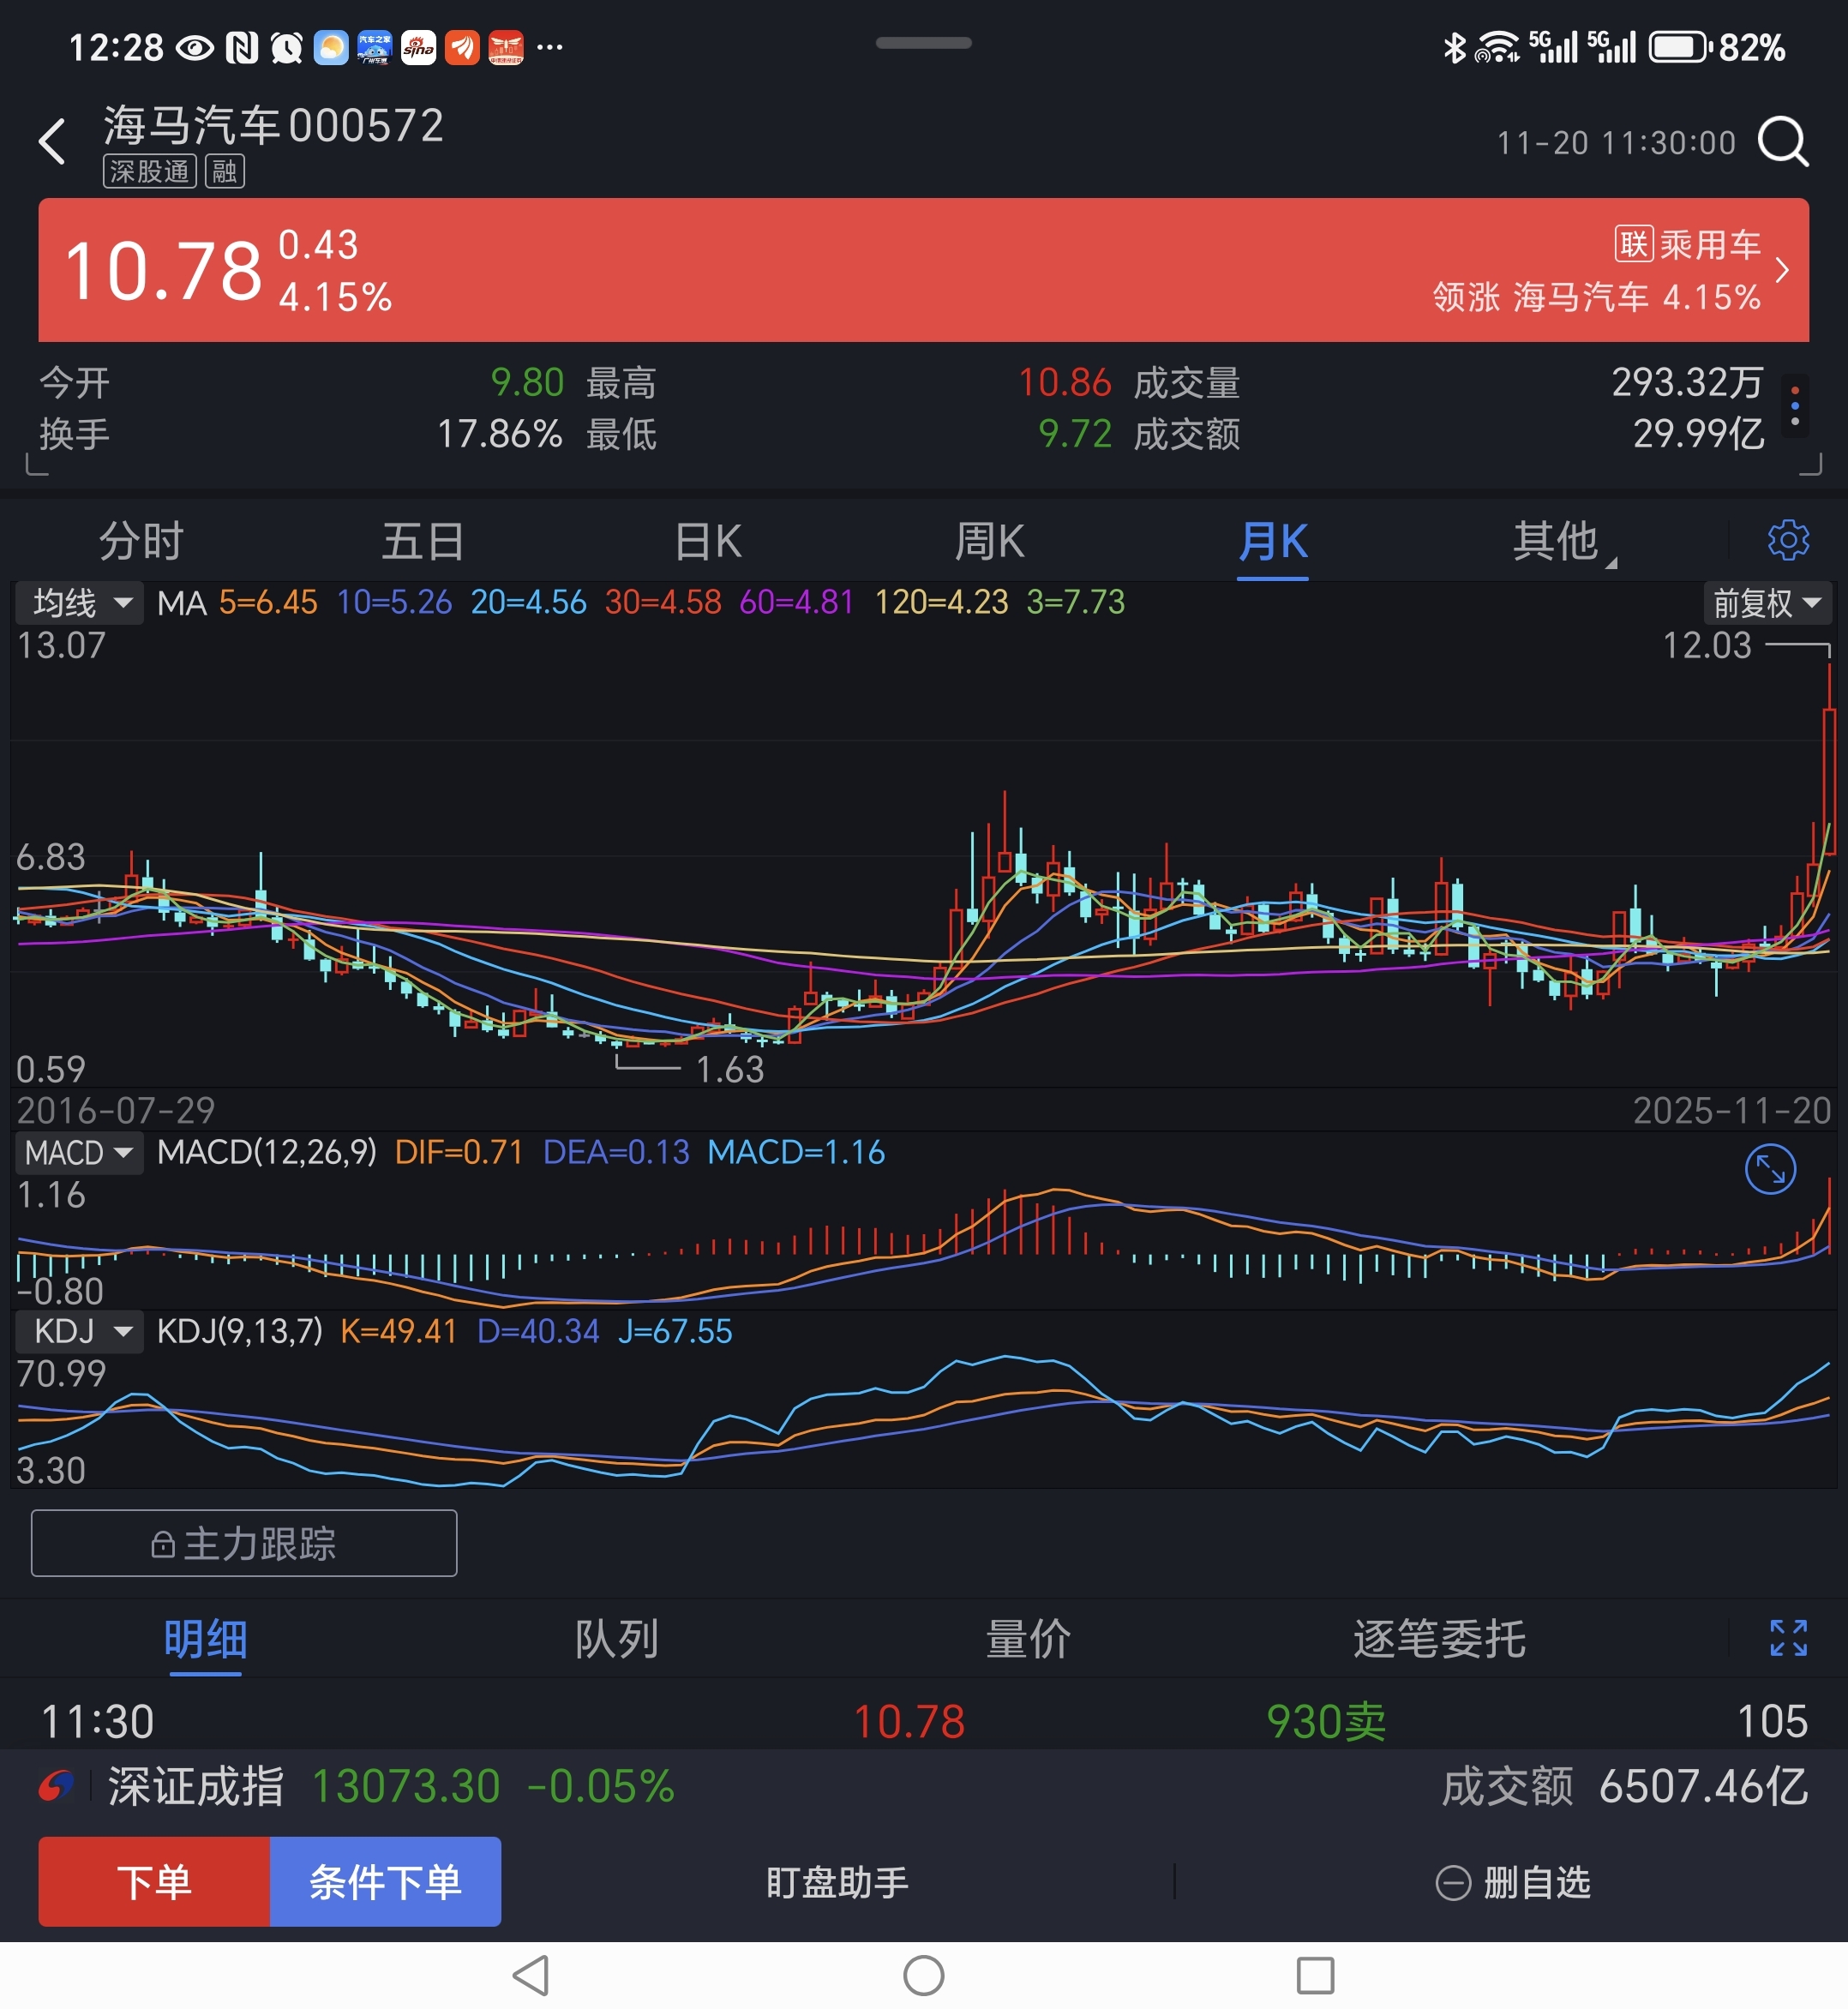Image resolution: width=1848 pixels, height=2009 pixels.
Task: Tap the latest monthly candlestick on chart
Action: (x=1828, y=780)
